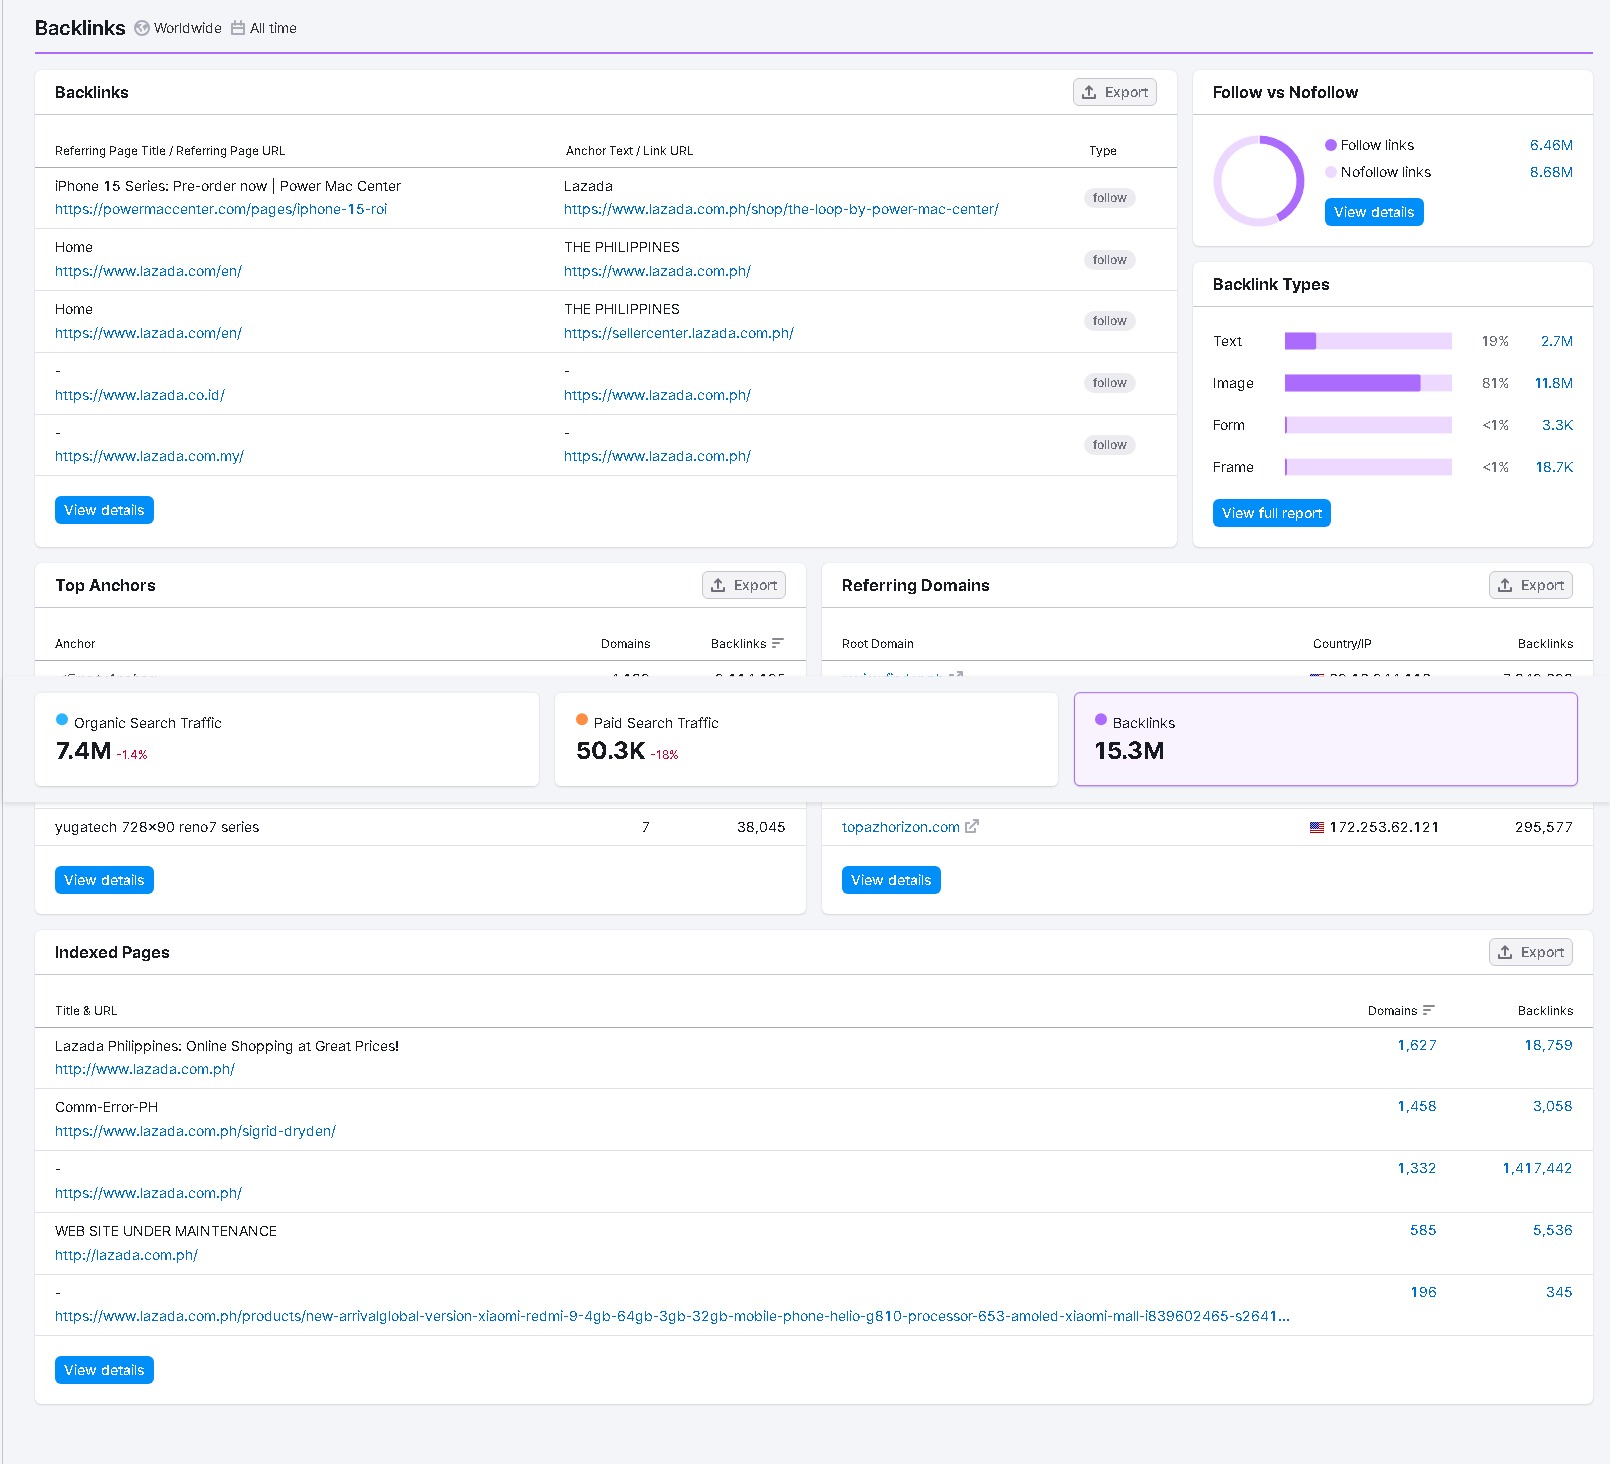Click the Country/IP column header
The width and height of the screenshot is (1610, 1464).
[1342, 643]
